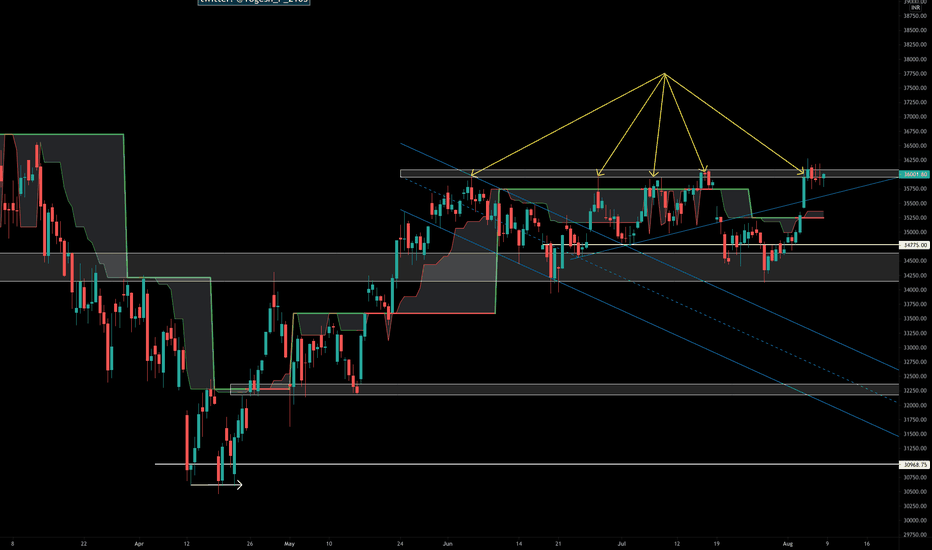Viewport: 932px width, 550px height.
Task: Click the 31500.00 price axis value
Action: (x=915, y=434)
